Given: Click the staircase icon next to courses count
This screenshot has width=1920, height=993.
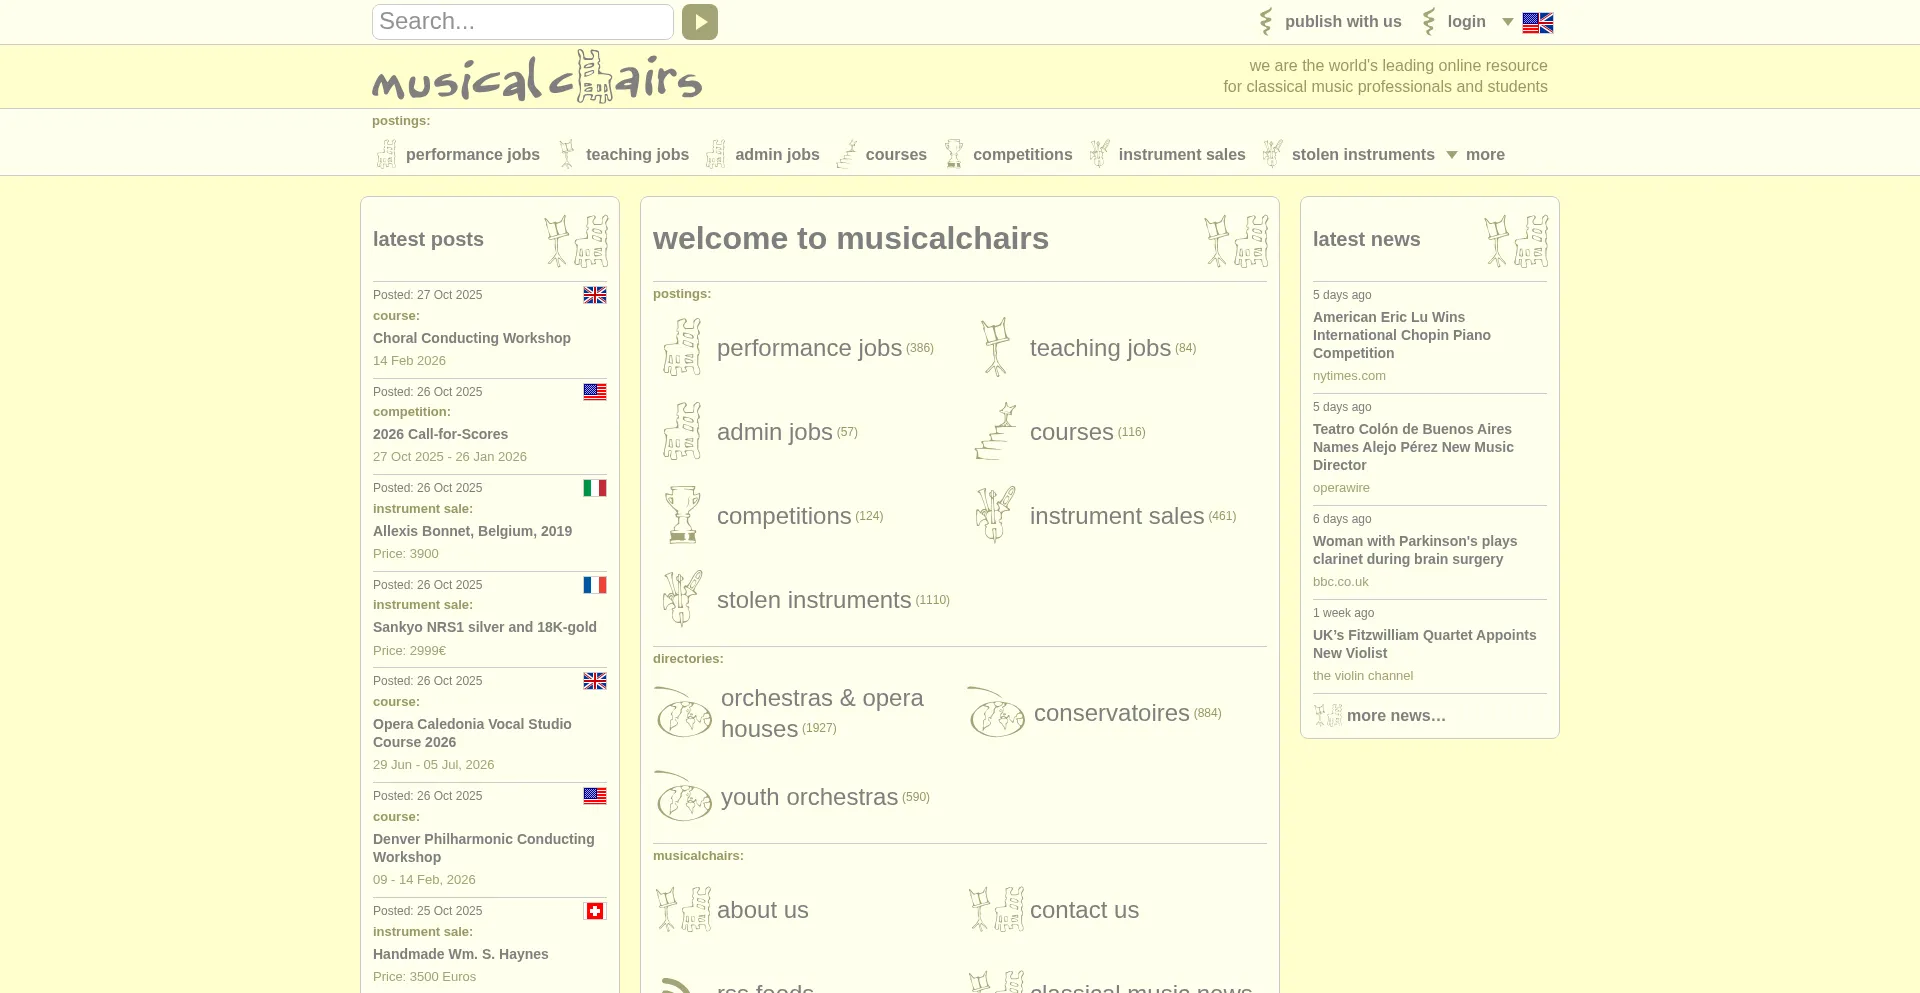Looking at the screenshot, I should 995,432.
